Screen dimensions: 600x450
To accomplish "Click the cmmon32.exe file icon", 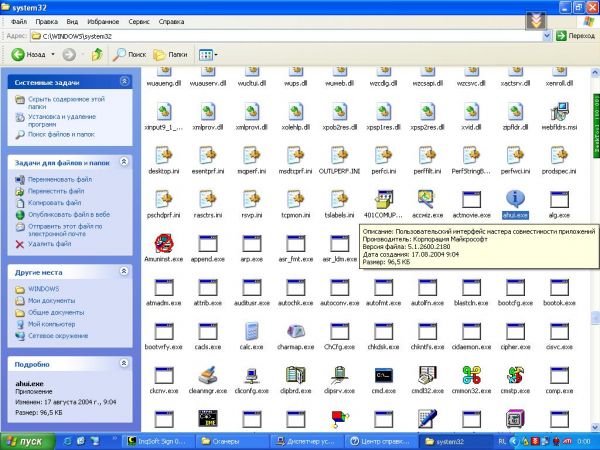I will (x=470, y=376).
